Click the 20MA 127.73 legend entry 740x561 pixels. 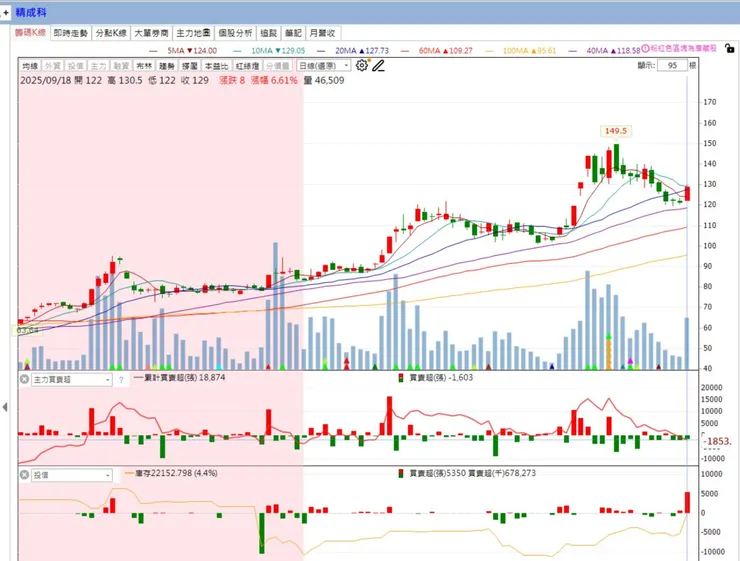tap(353, 50)
